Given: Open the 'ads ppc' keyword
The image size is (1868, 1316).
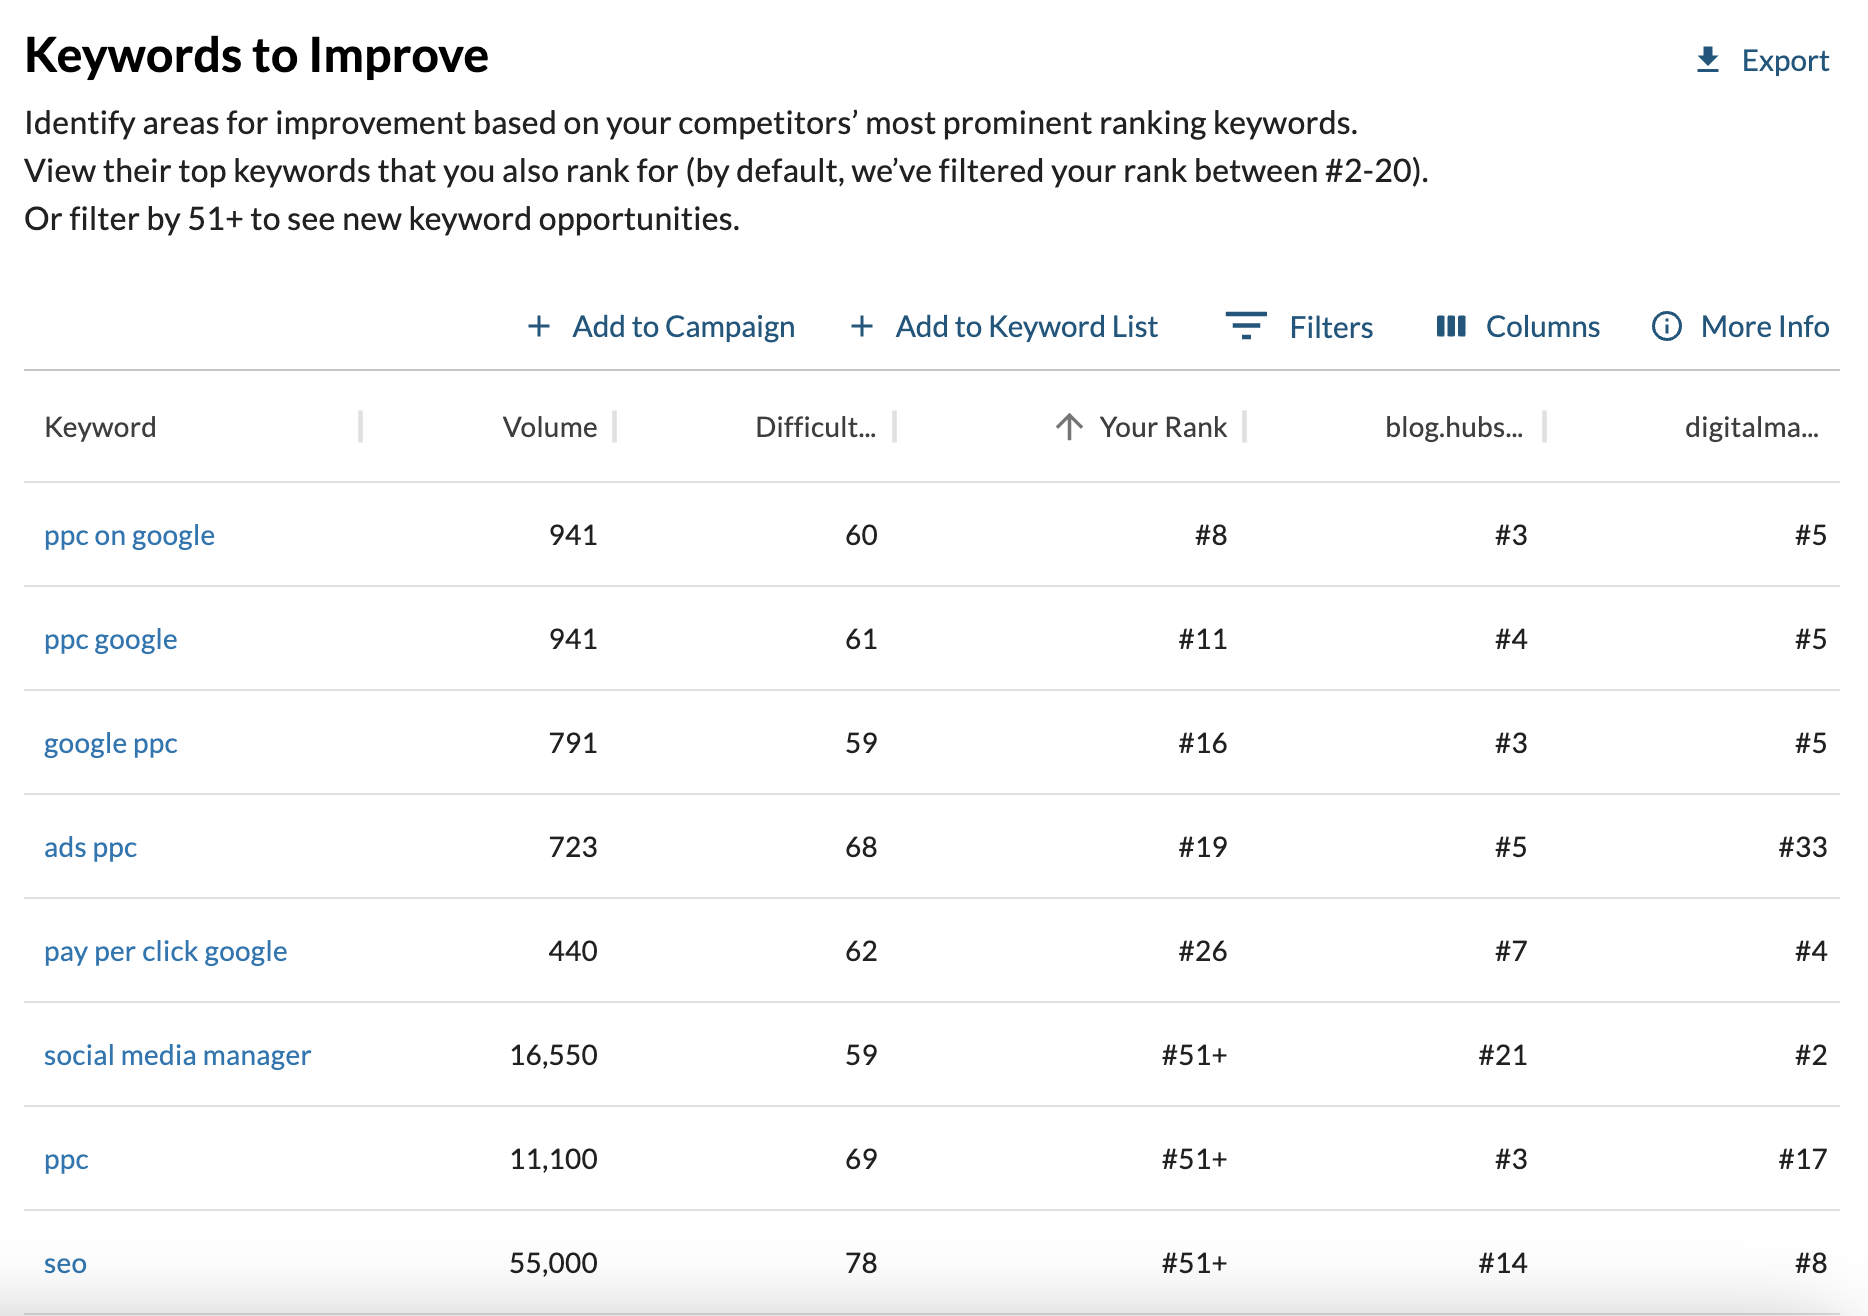Looking at the screenshot, I should 90,846.
